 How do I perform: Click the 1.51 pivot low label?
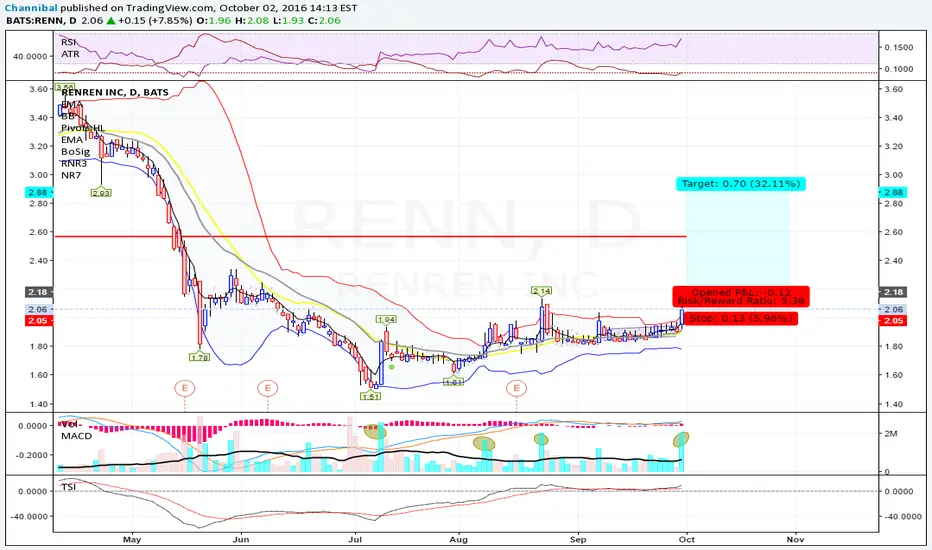tap(370, 396)
